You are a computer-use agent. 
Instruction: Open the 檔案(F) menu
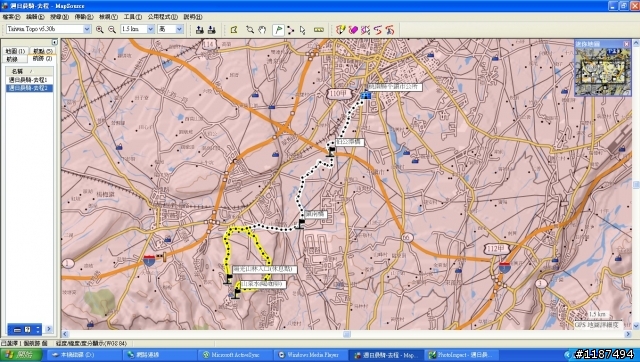(x=11, y=17)
